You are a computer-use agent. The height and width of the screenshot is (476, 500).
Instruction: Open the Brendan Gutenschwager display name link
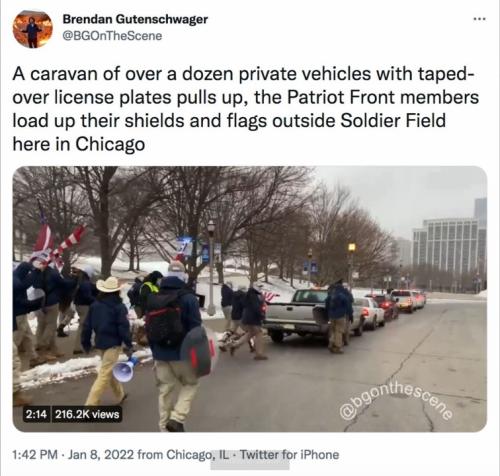135,19
